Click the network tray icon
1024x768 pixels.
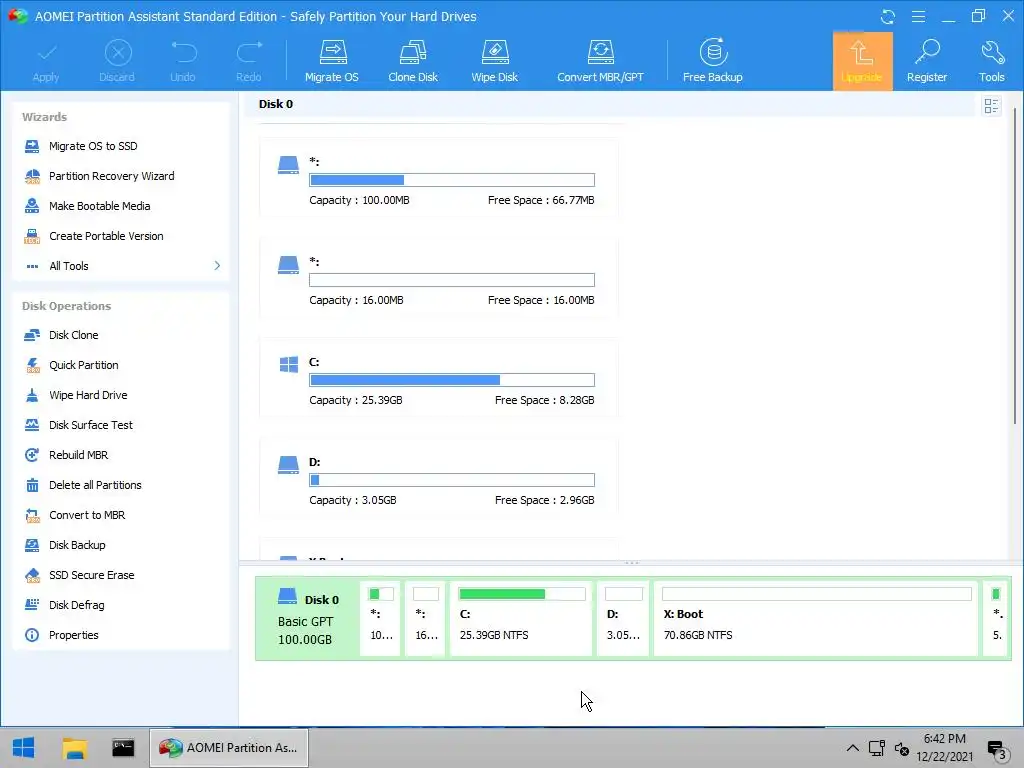(877, 748)
